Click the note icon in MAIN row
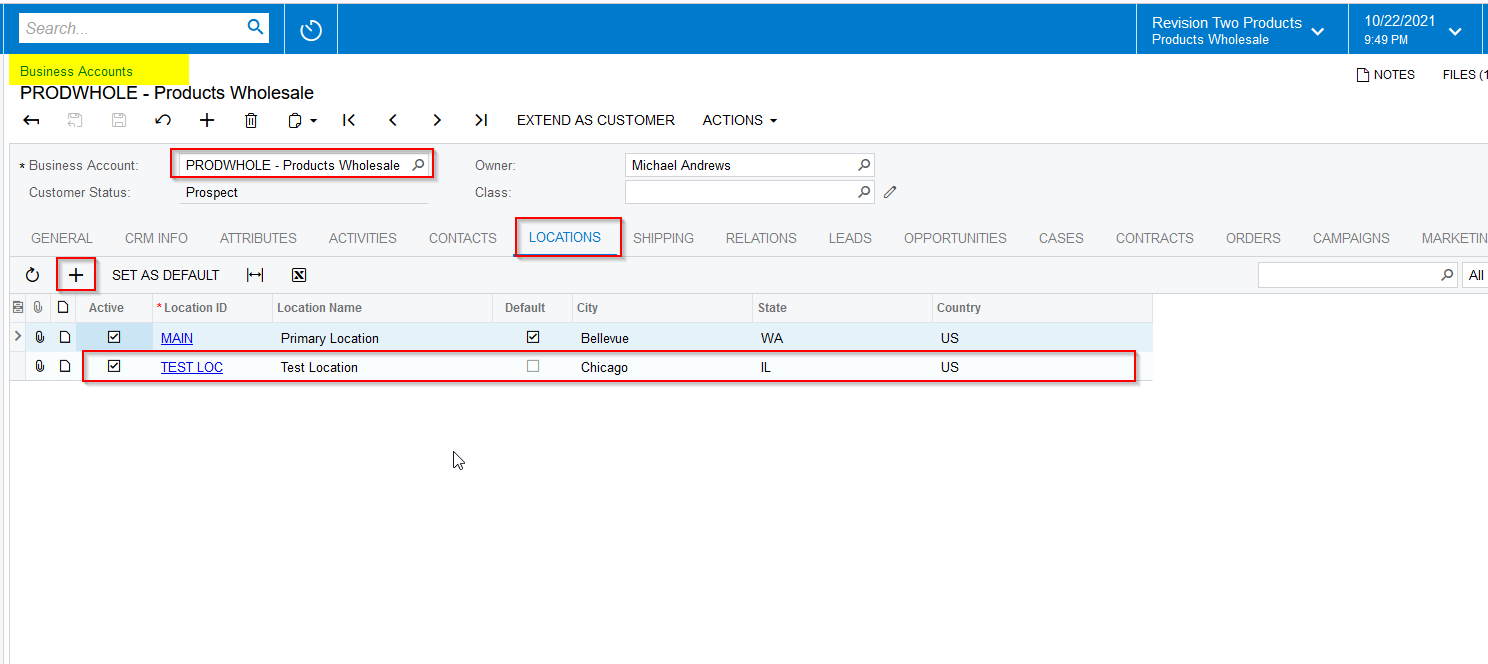 pos(64,338)
